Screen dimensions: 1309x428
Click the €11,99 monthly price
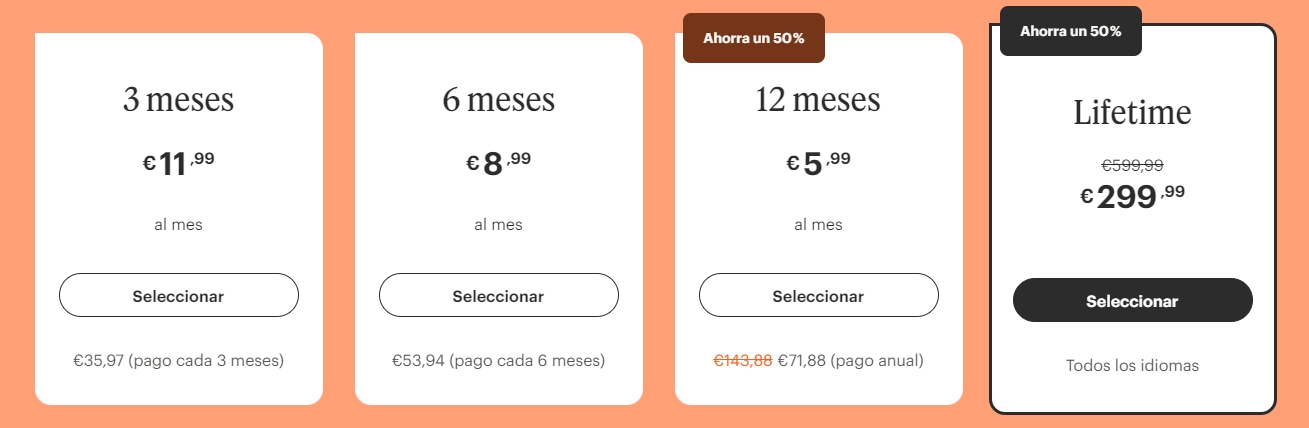(x=178, y=163)
